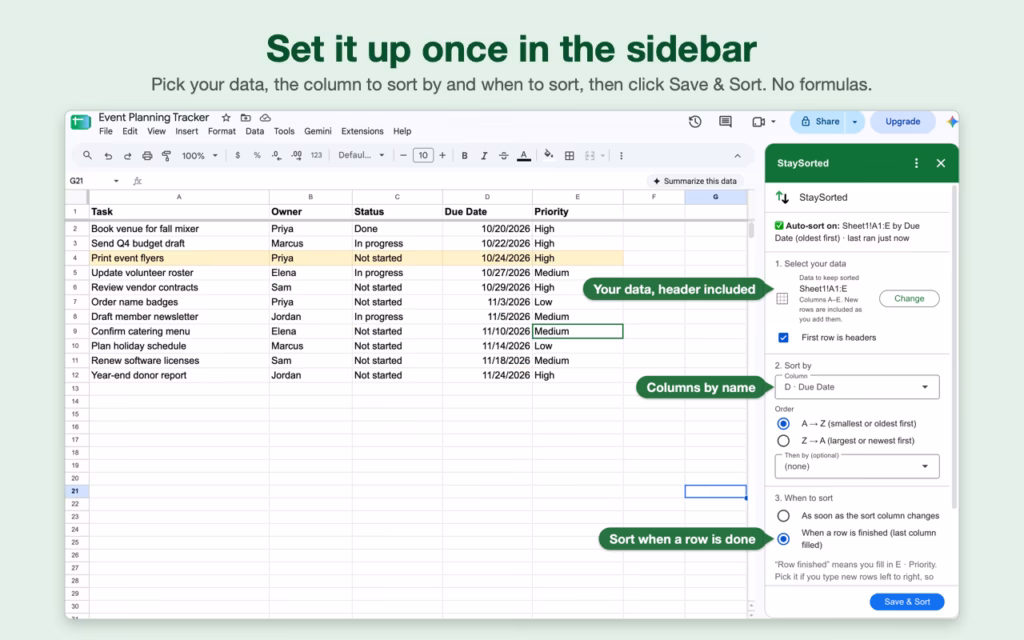Click the Google Sheets home icon
1024x640 pixels.
point(80,122)
